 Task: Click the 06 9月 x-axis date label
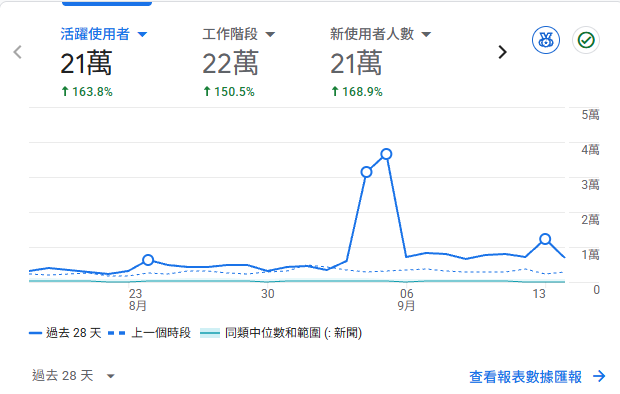pos(406,299)
